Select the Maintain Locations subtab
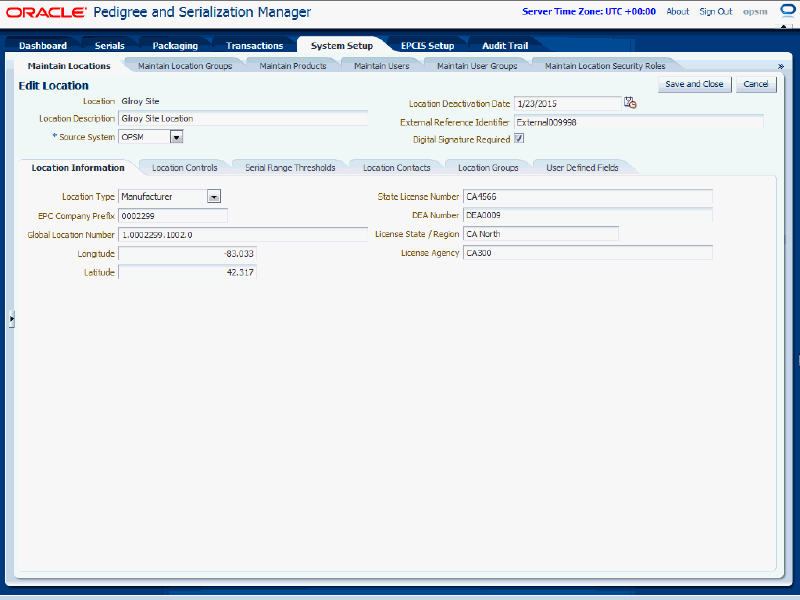Image resolution: width=800 pixels, height=600 pixels. [x=69, y=66]
